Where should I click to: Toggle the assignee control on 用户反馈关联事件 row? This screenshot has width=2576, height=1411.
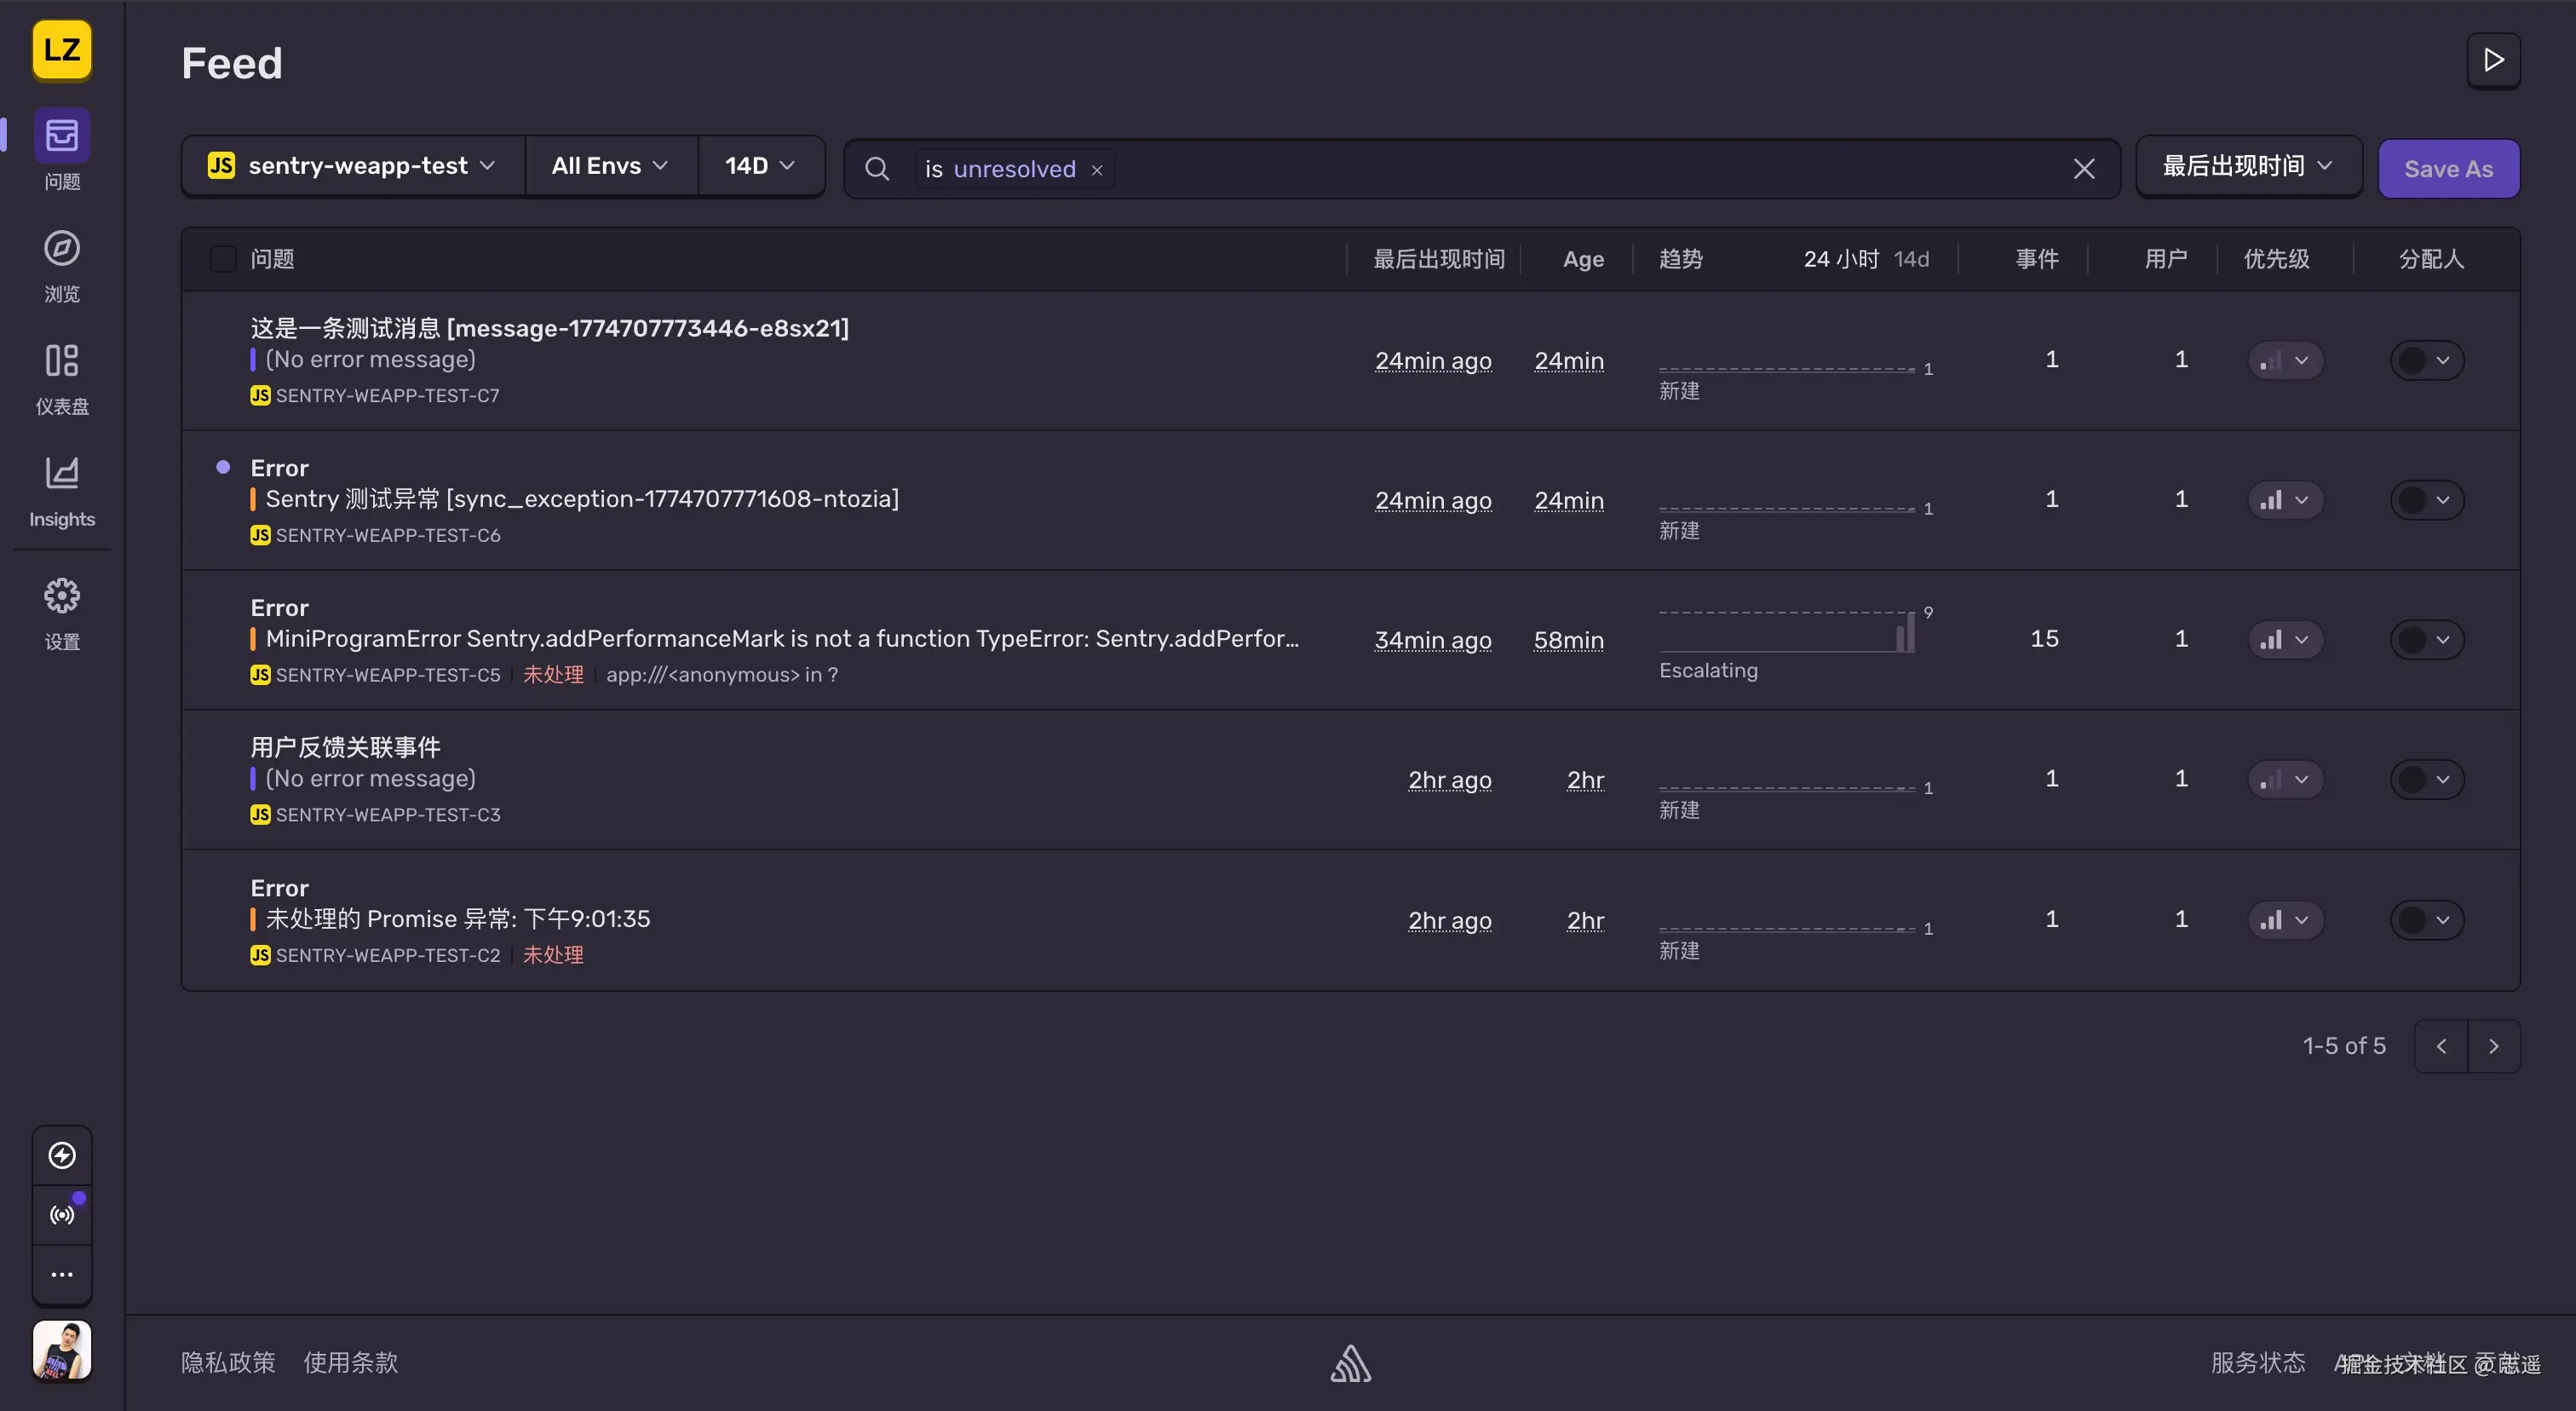pos(2427,778)
